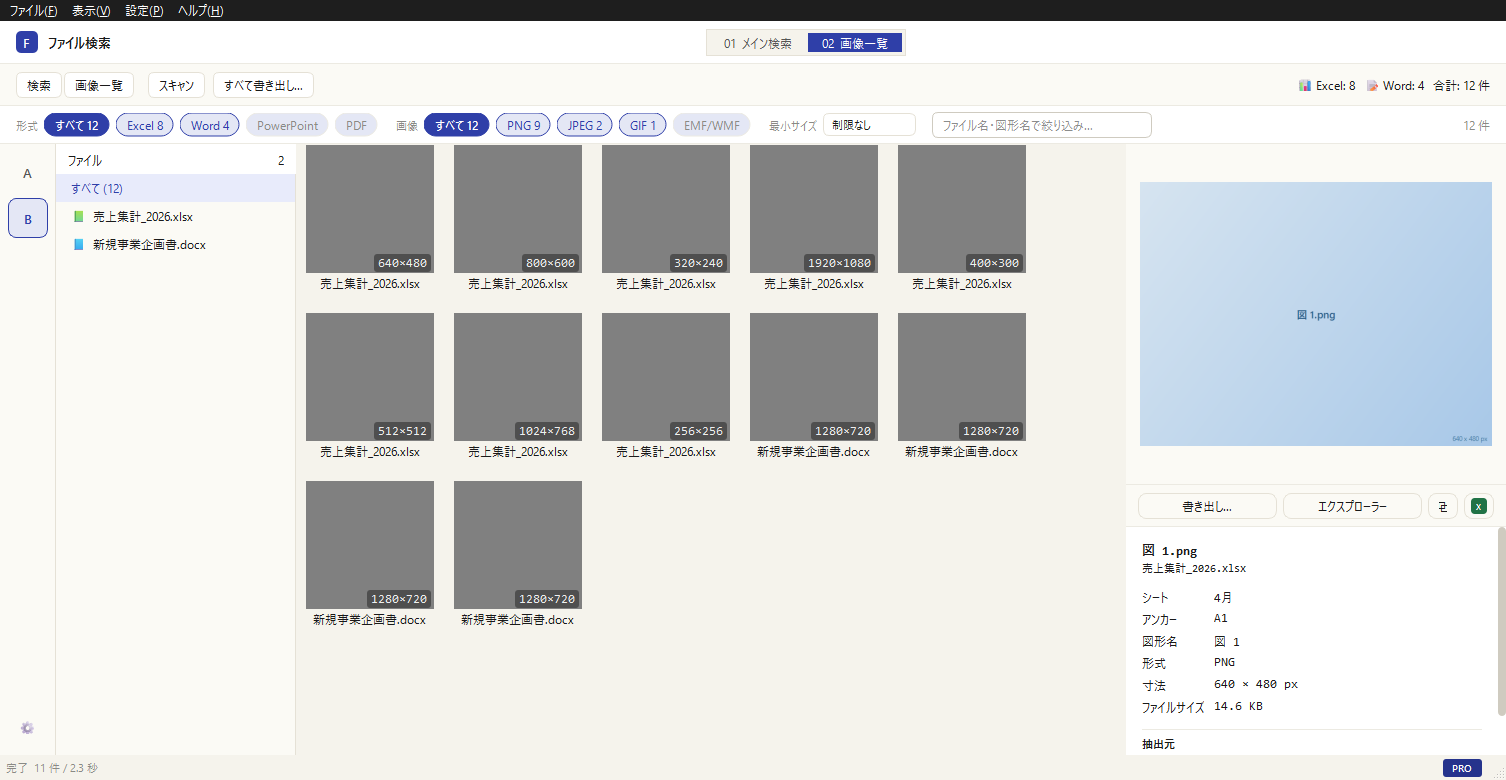Toggle the Word 4 format filter
1506x780 pixels.
coord(210,125)
